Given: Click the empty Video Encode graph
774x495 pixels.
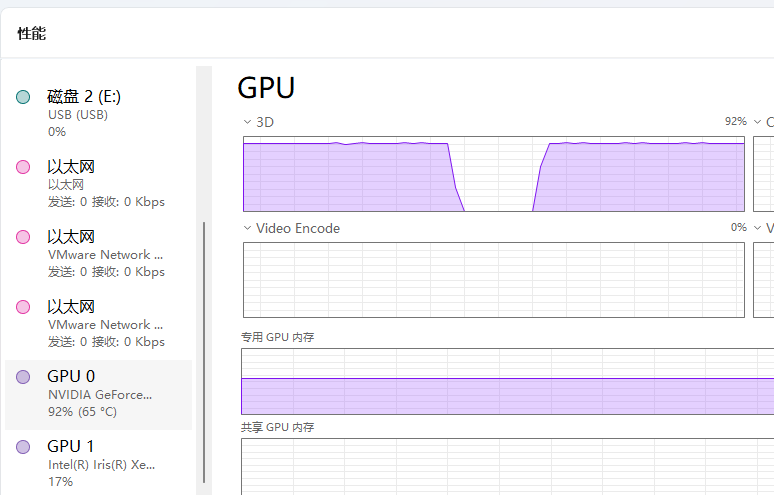Looking at the screenshot, I should [x=493, y=279].
